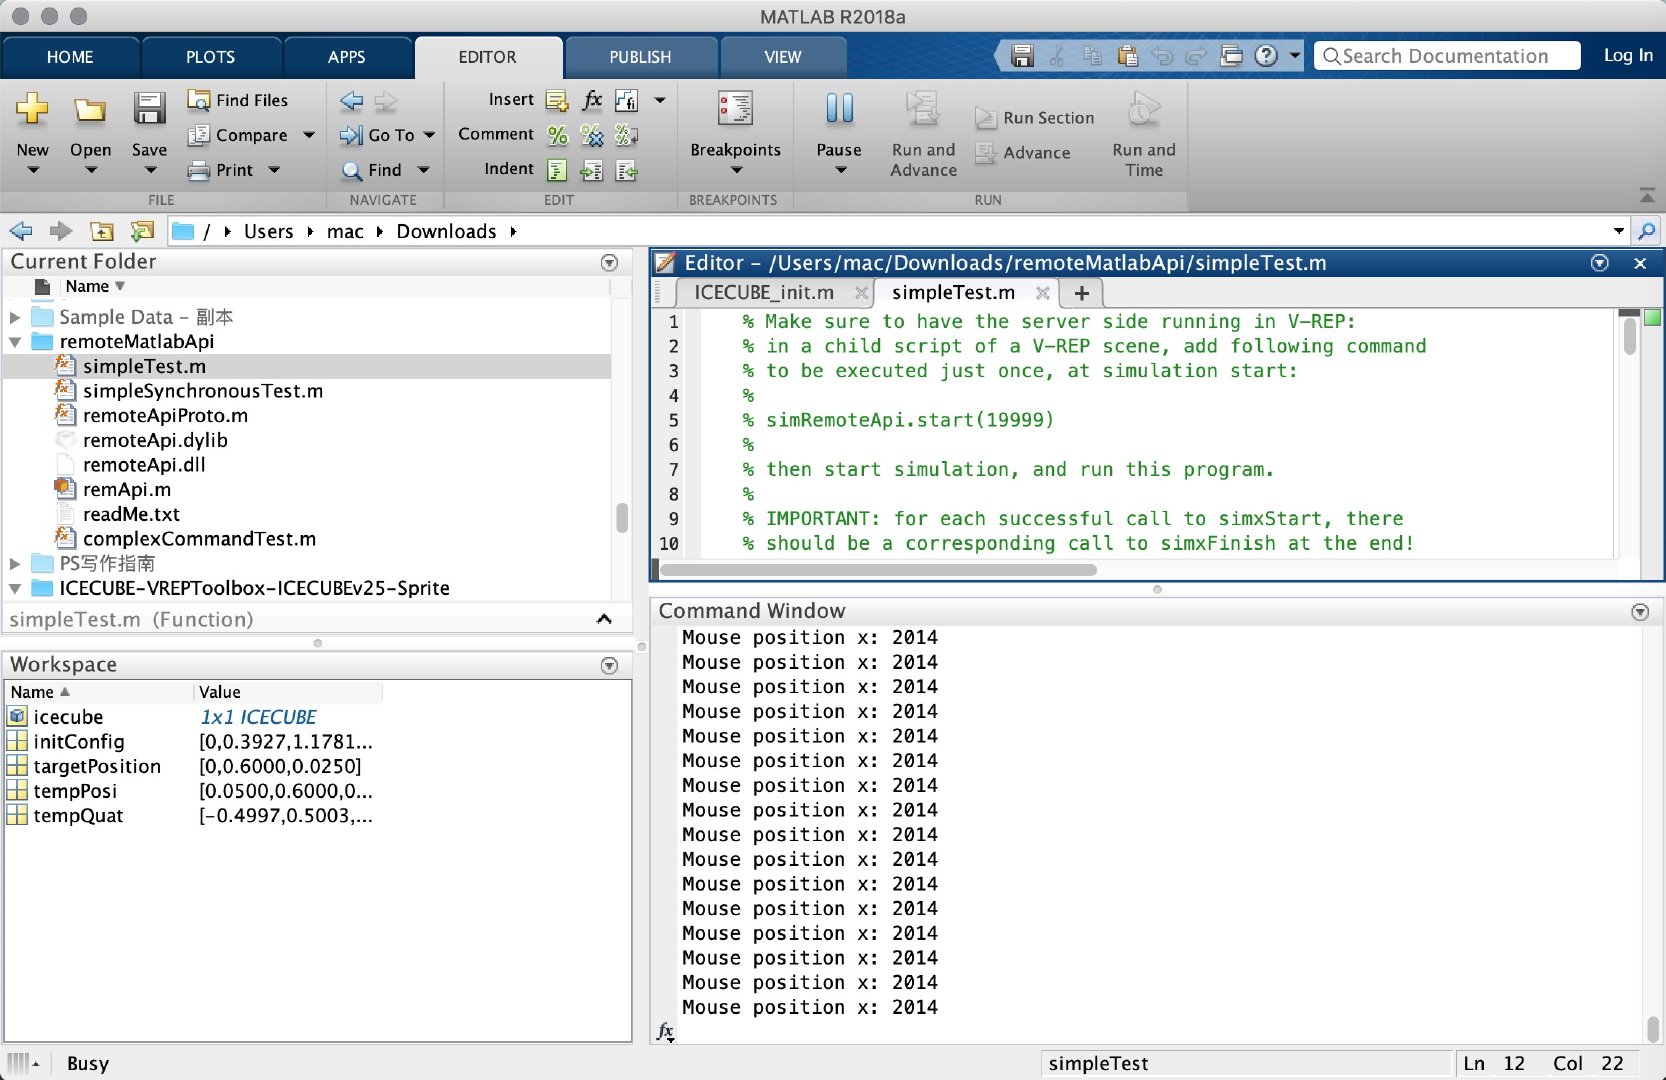This screenshot has height=1080, width=1666.
Task: Create a new script using the New icon
Action: point(33,120)
